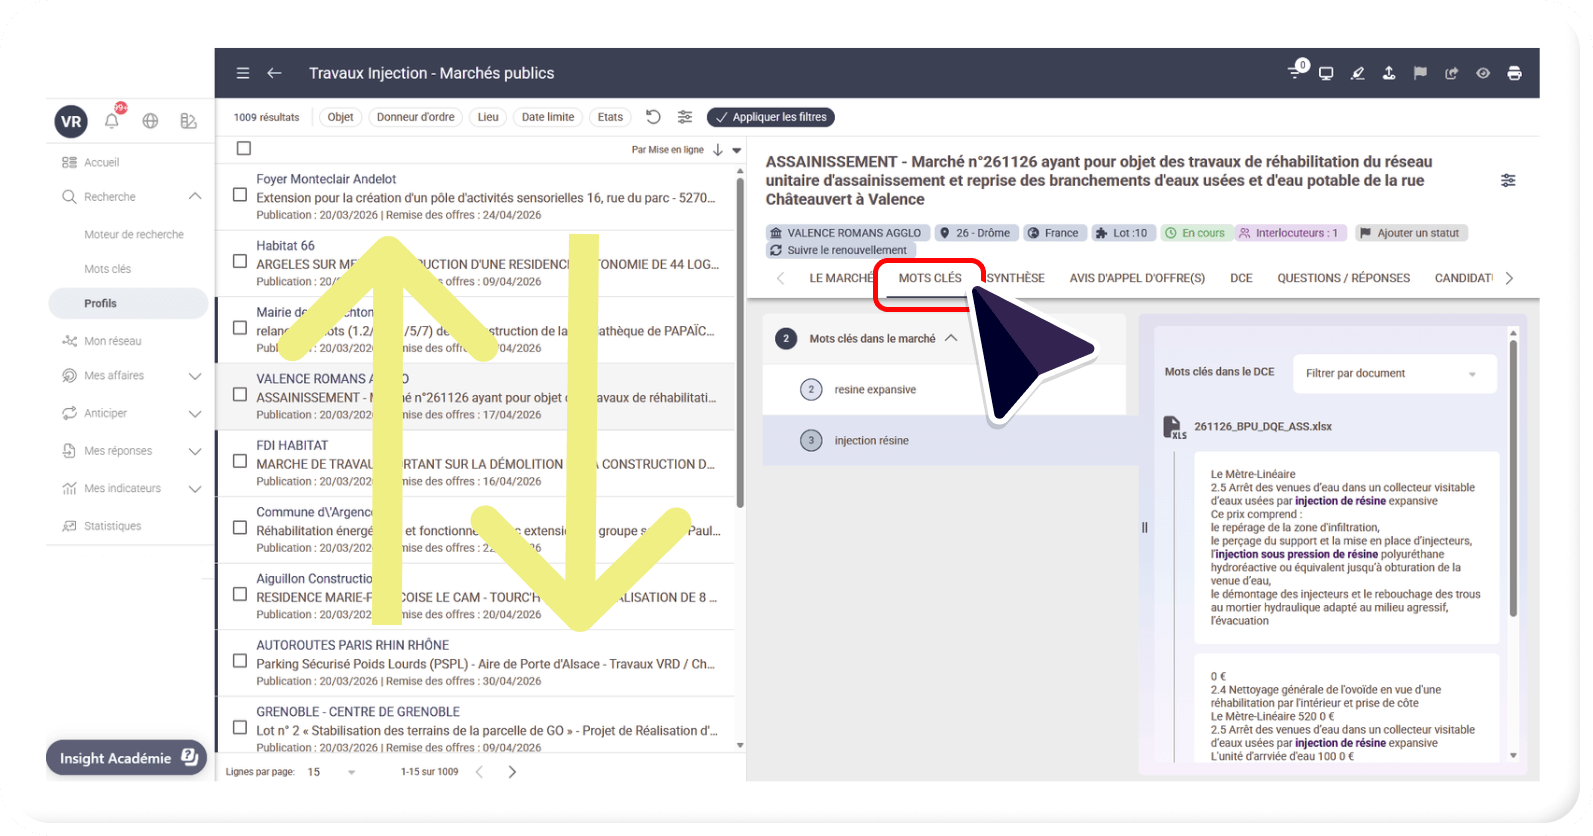The image size is (1593, 836).
Task: Reset filters with the refresh icon
Action: [653, 117]
